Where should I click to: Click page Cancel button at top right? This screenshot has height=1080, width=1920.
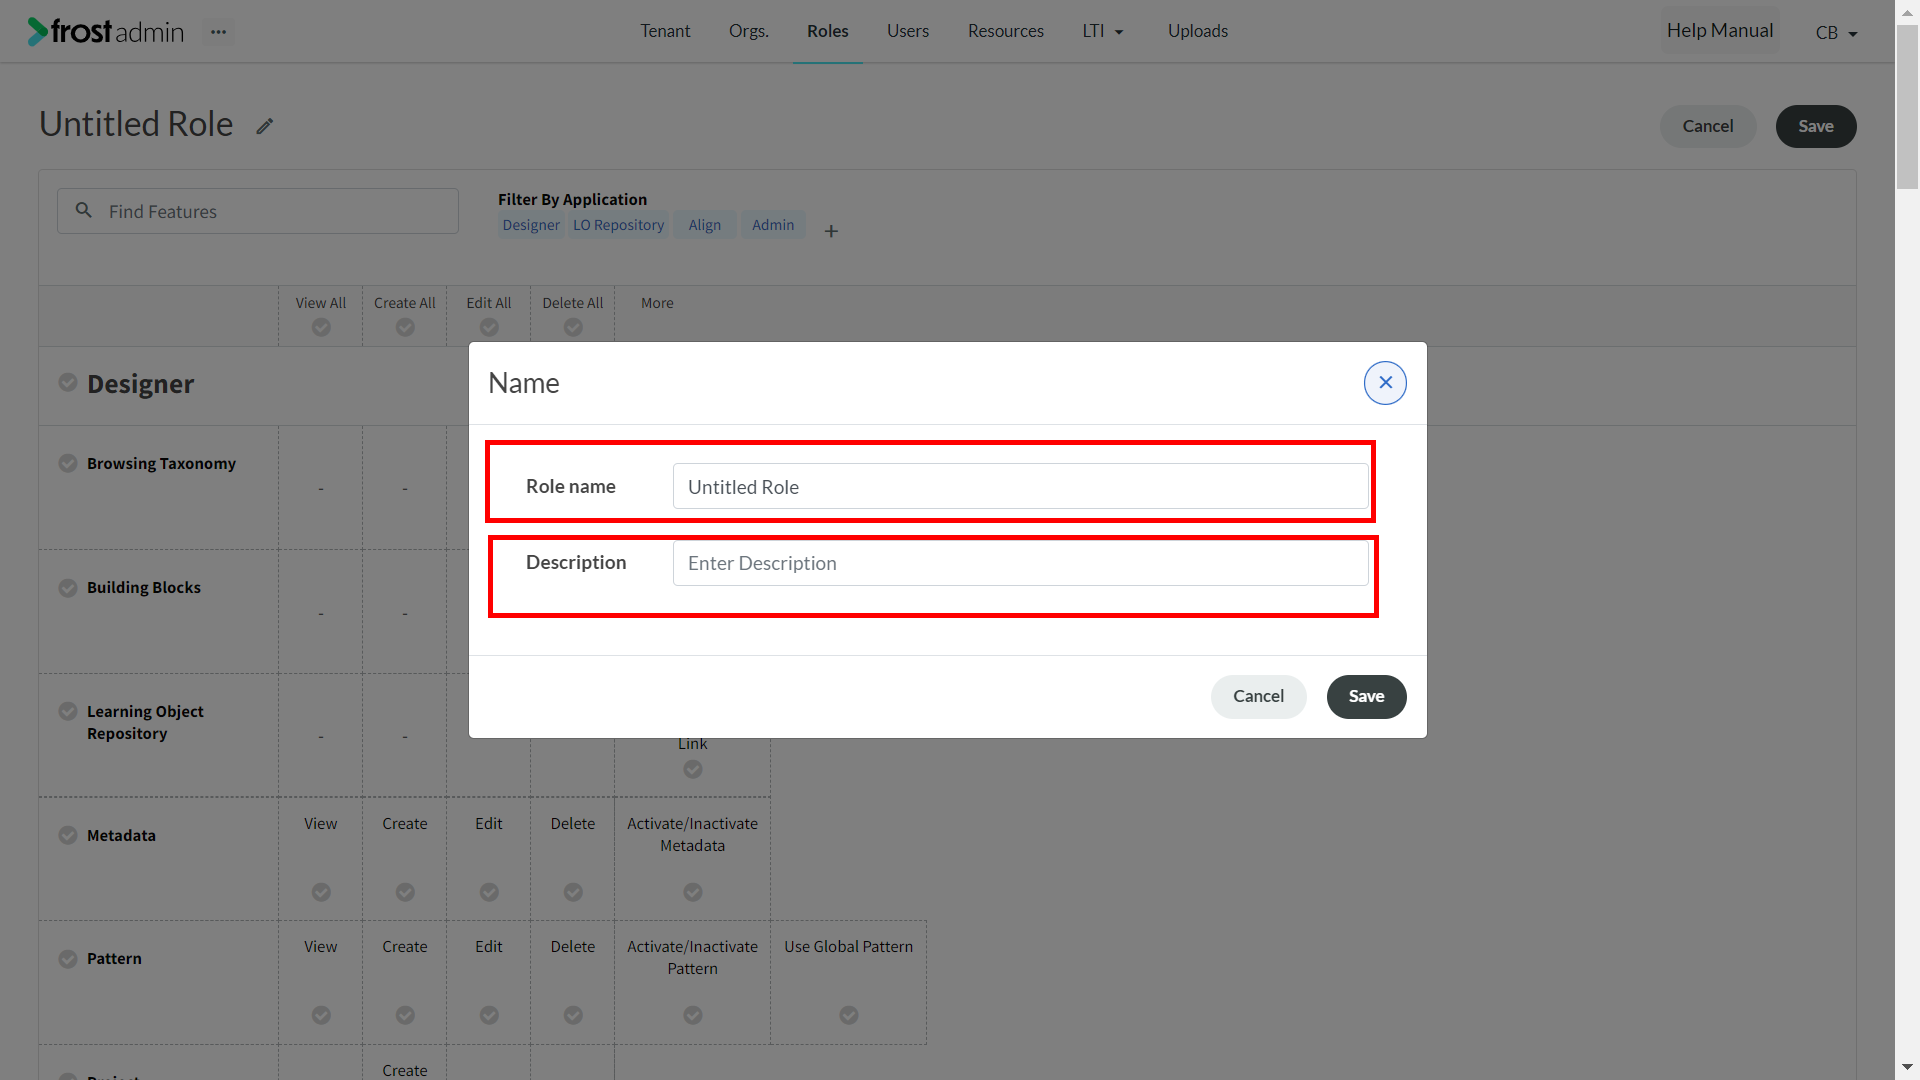click(x=1708, y=126)
